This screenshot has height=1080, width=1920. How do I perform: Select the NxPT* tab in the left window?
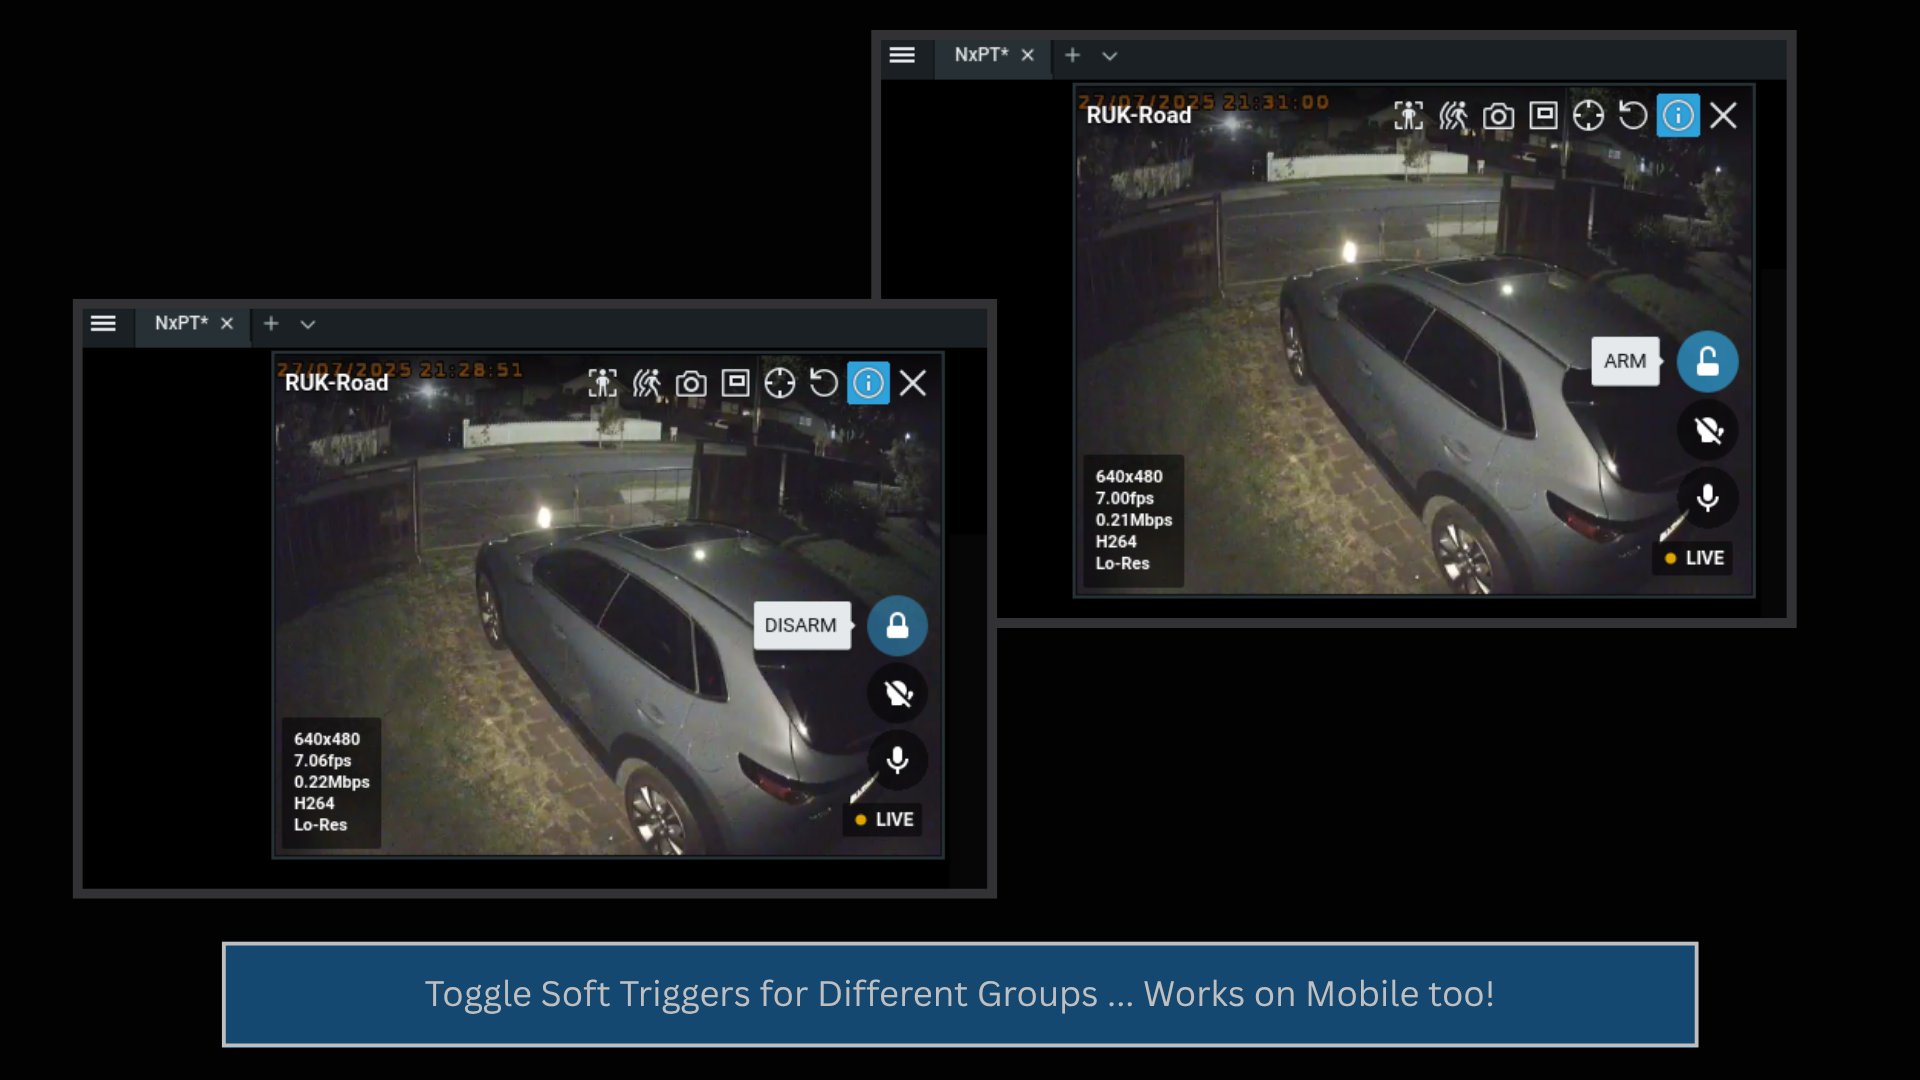(x=181, y=323)
